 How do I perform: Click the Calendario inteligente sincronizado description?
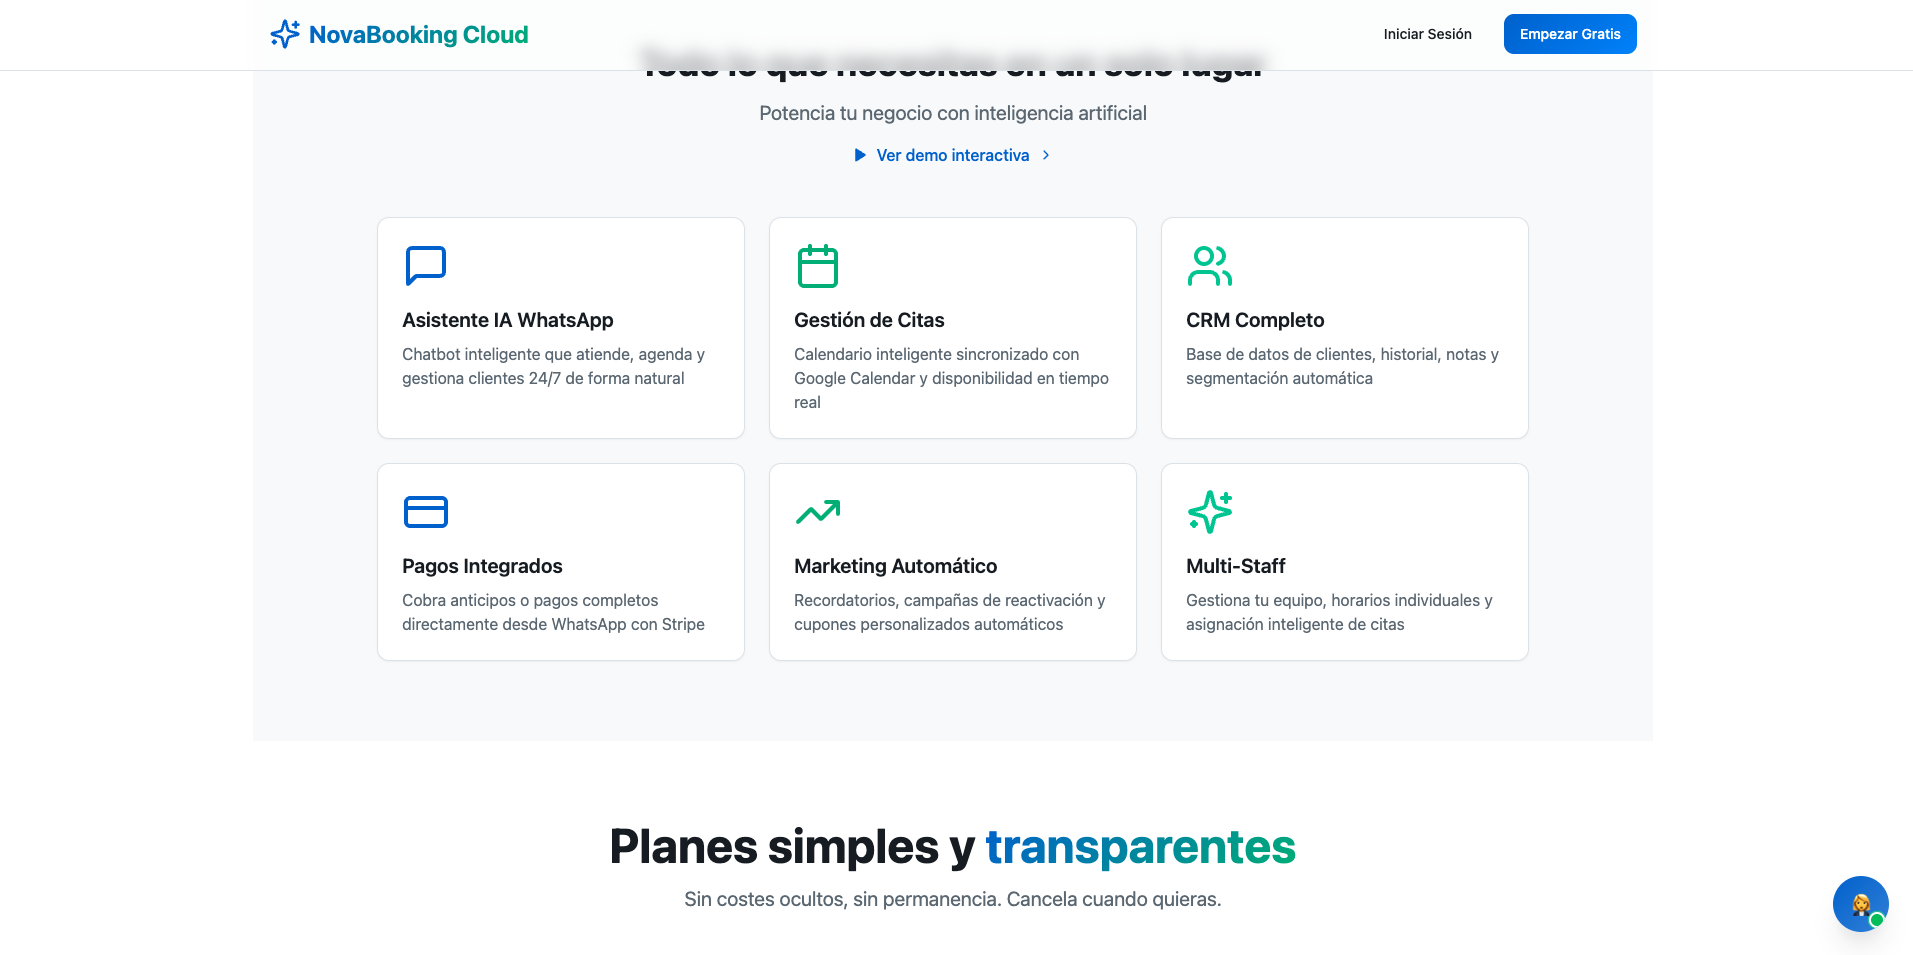[x=951, y=378]
